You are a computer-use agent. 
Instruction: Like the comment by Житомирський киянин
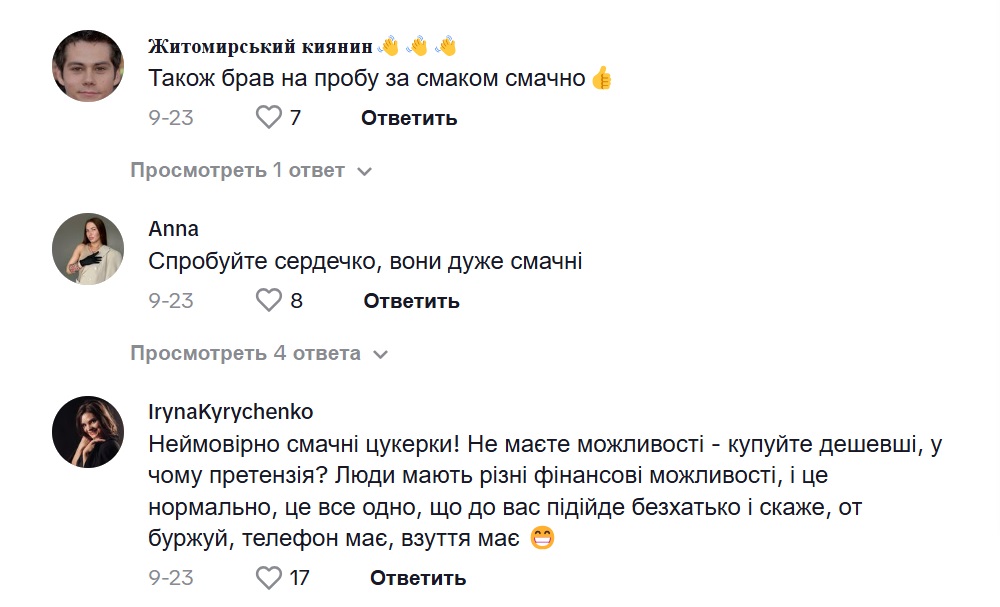pos(269,118)
